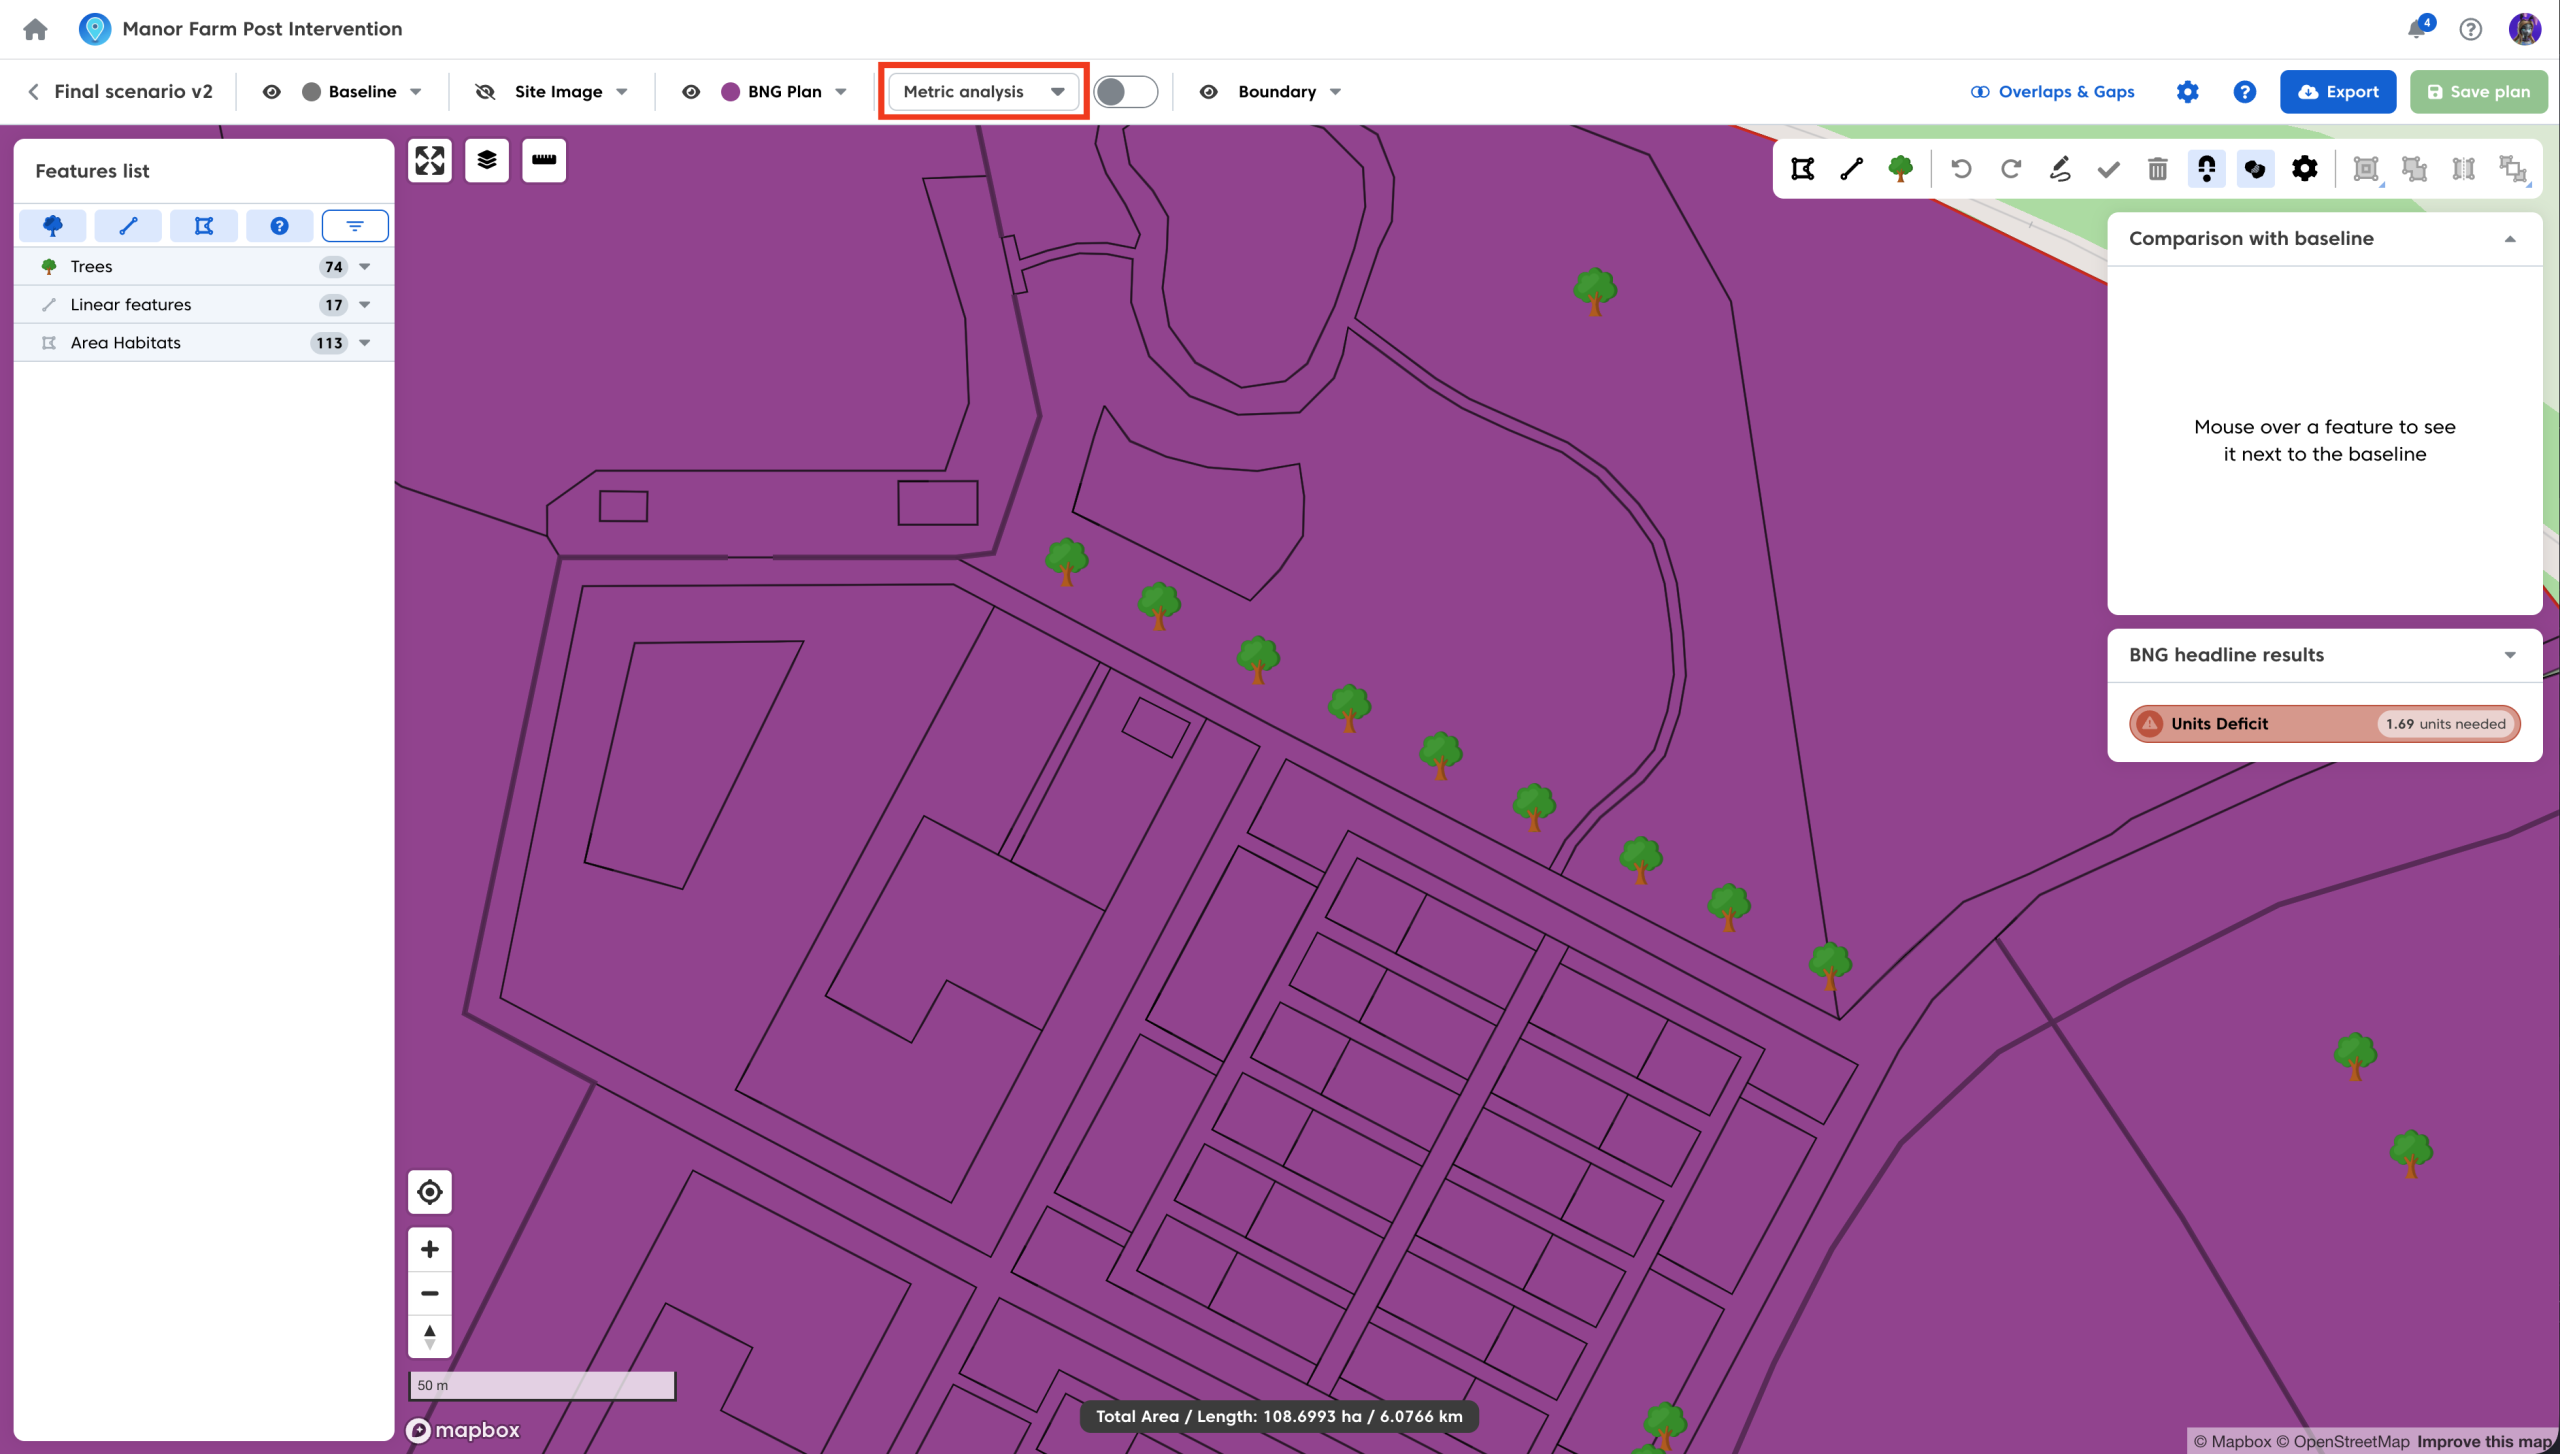Click the fullscreen expand map icon
The height and width of the screenshot is (1454, 2560).
[430, 160]
